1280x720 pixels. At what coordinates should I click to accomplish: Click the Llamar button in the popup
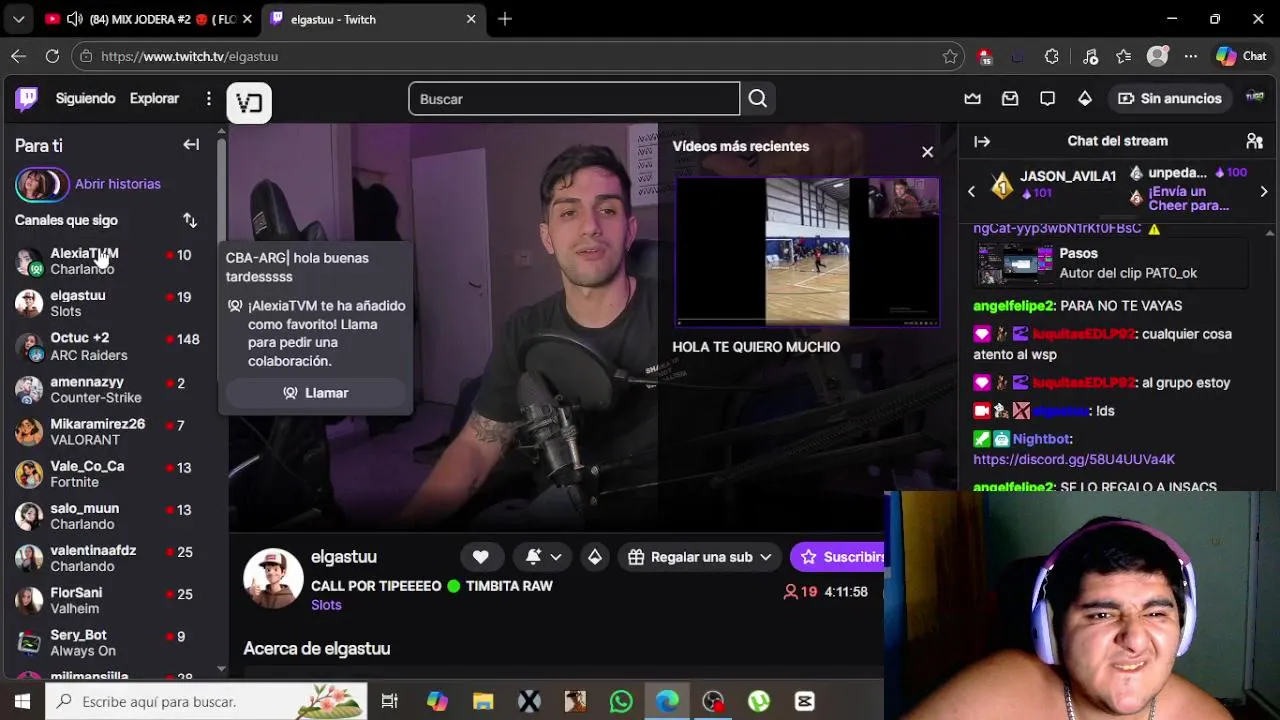[x=315, y=393]
